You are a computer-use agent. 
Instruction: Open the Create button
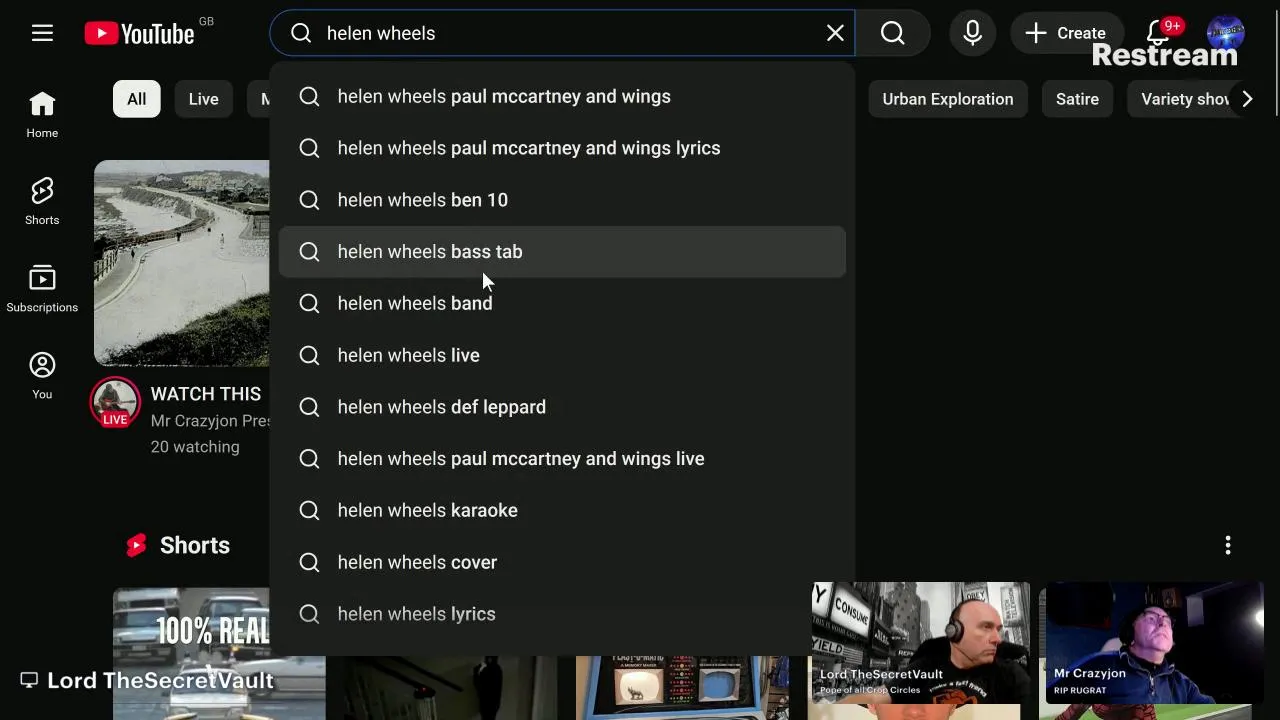coord(1066,33)
